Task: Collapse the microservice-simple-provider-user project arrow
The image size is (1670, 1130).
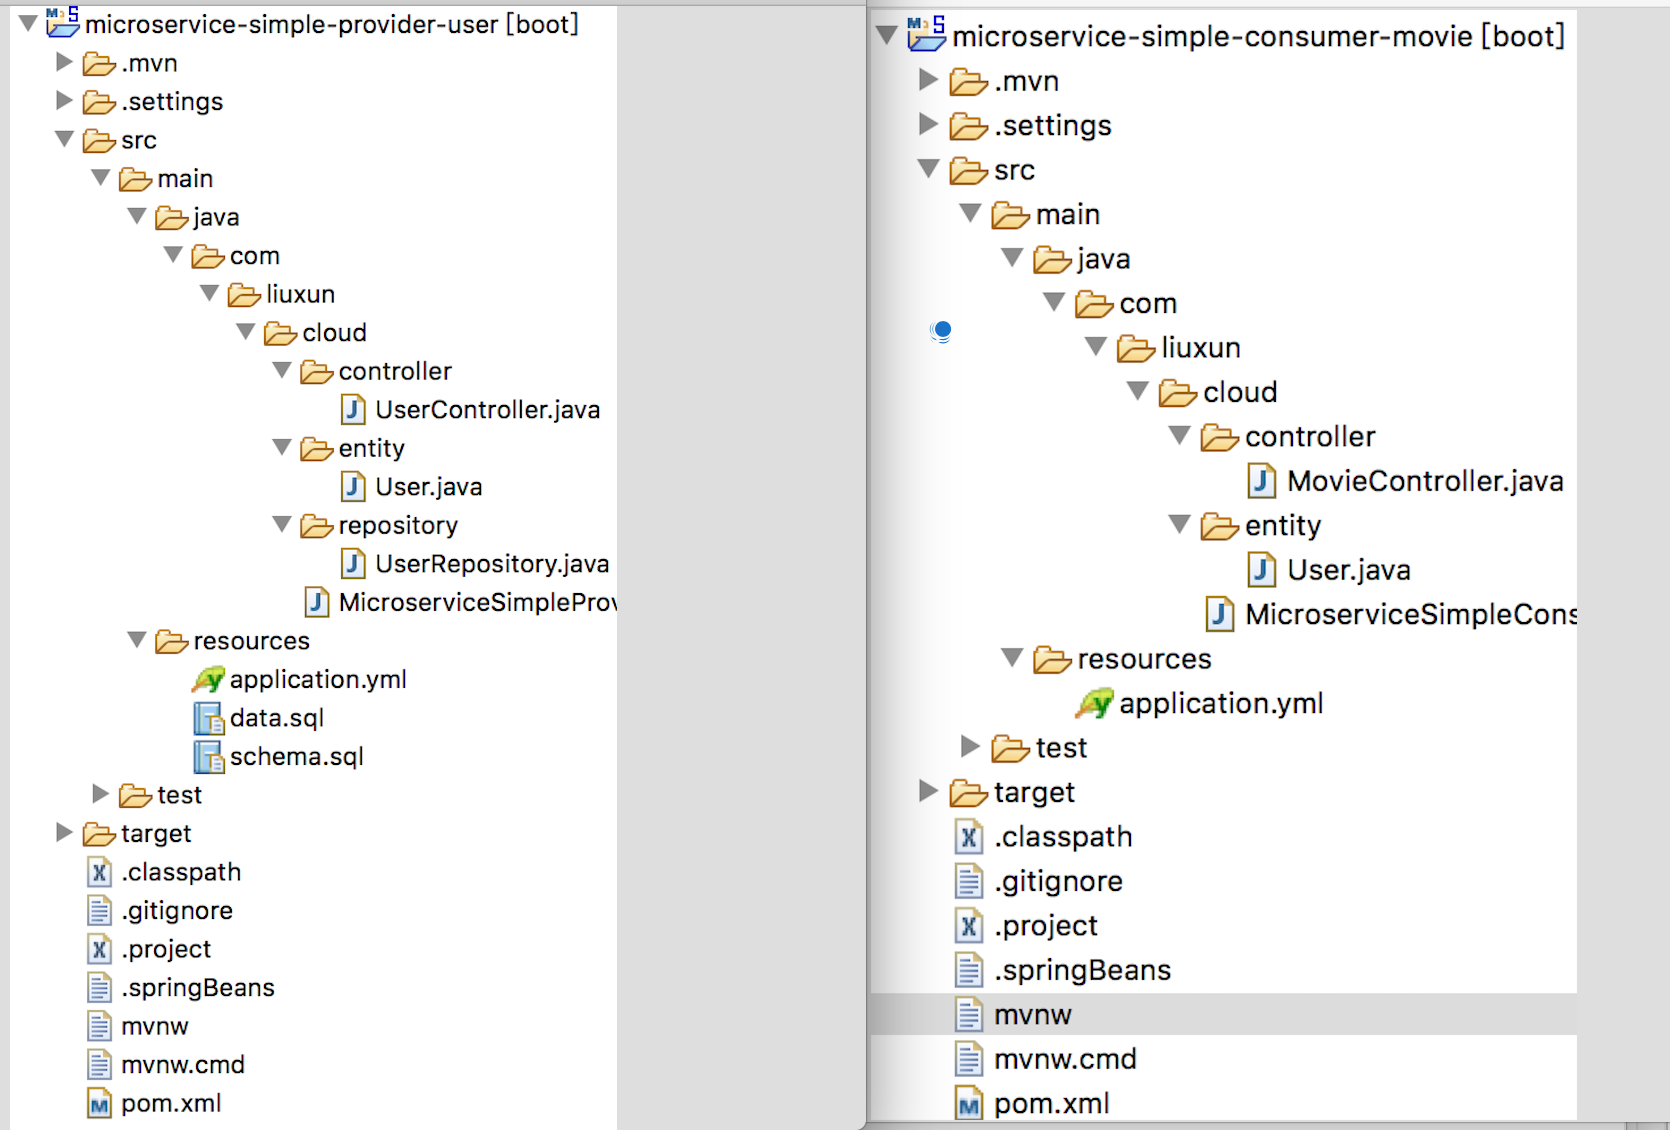Action: (x=28, y=23)
